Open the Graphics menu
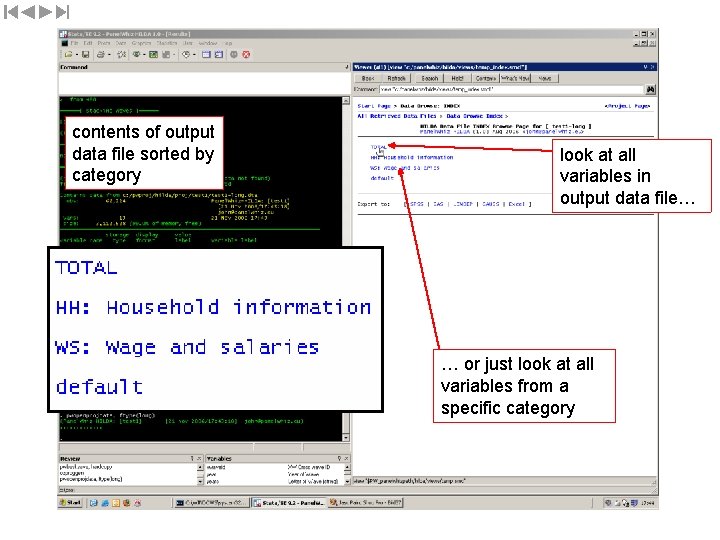The height and width of the screenshot is (540, 720). (141, 43)
